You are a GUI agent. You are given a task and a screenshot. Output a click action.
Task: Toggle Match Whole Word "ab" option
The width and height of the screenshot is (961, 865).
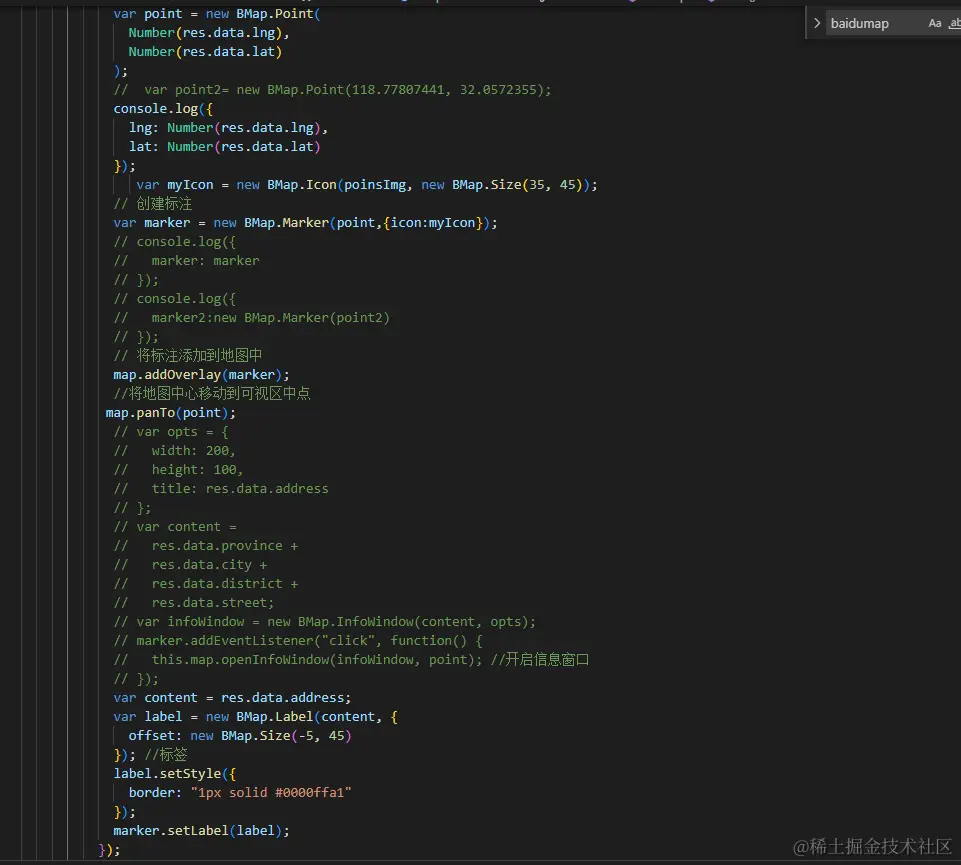coord(954,23)
